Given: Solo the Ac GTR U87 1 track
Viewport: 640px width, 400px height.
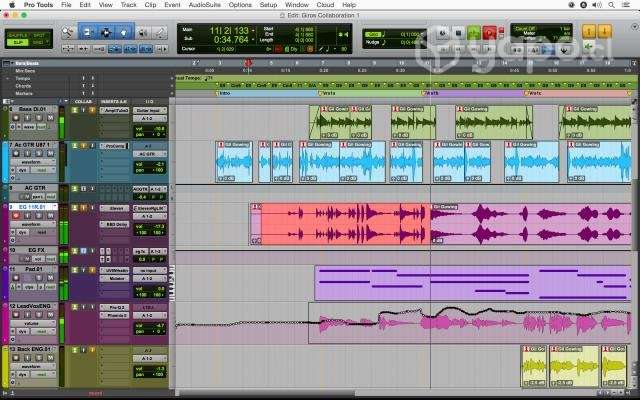Looking at the screenshot, I should click(x=39, y=153).
